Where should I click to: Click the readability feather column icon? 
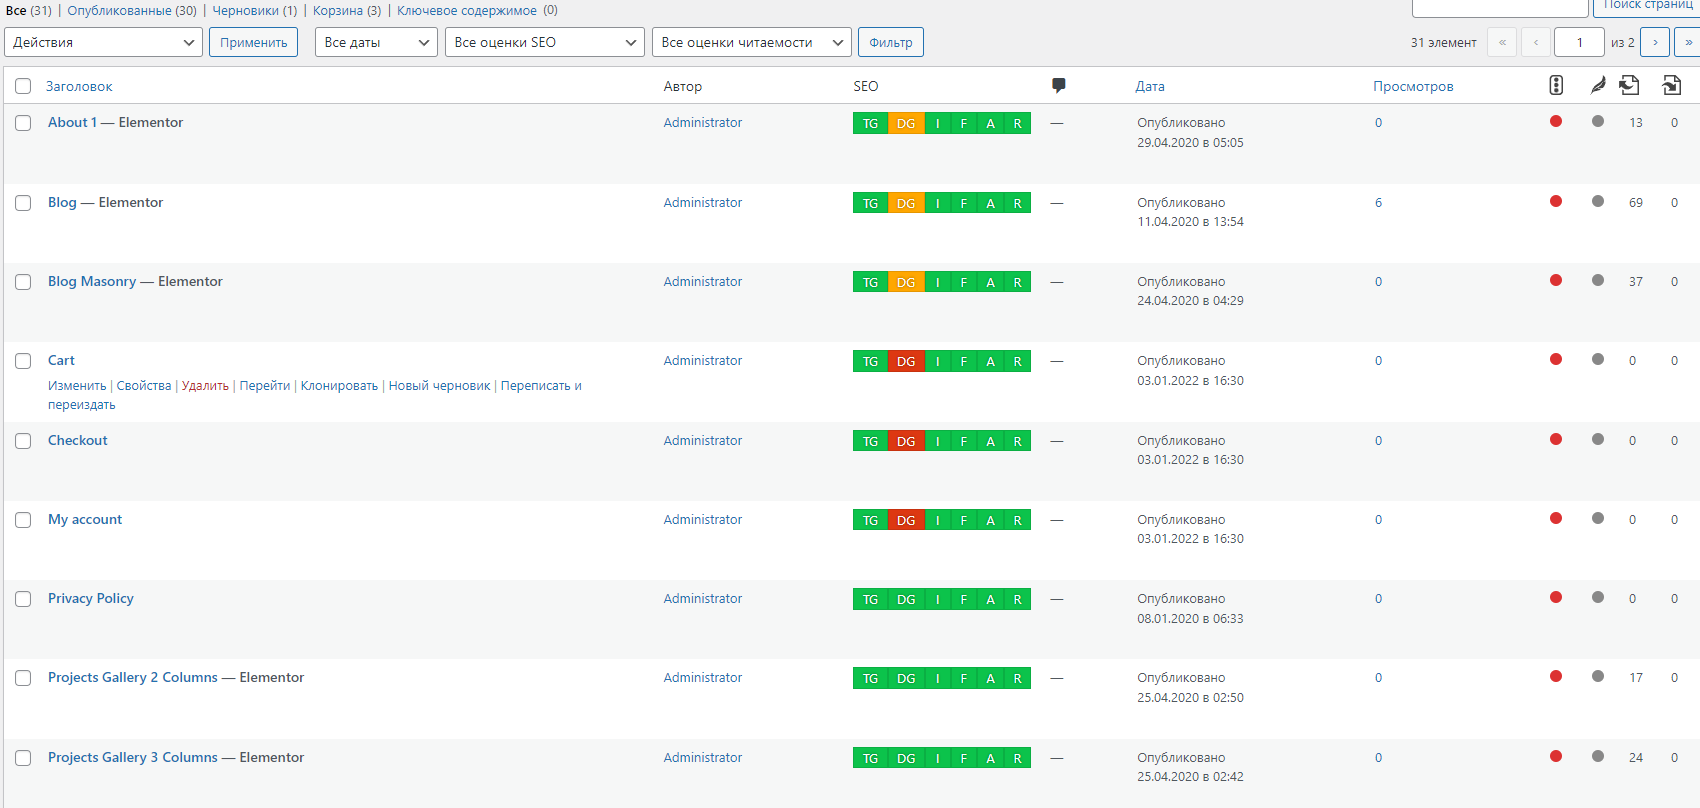[1598, 86]
